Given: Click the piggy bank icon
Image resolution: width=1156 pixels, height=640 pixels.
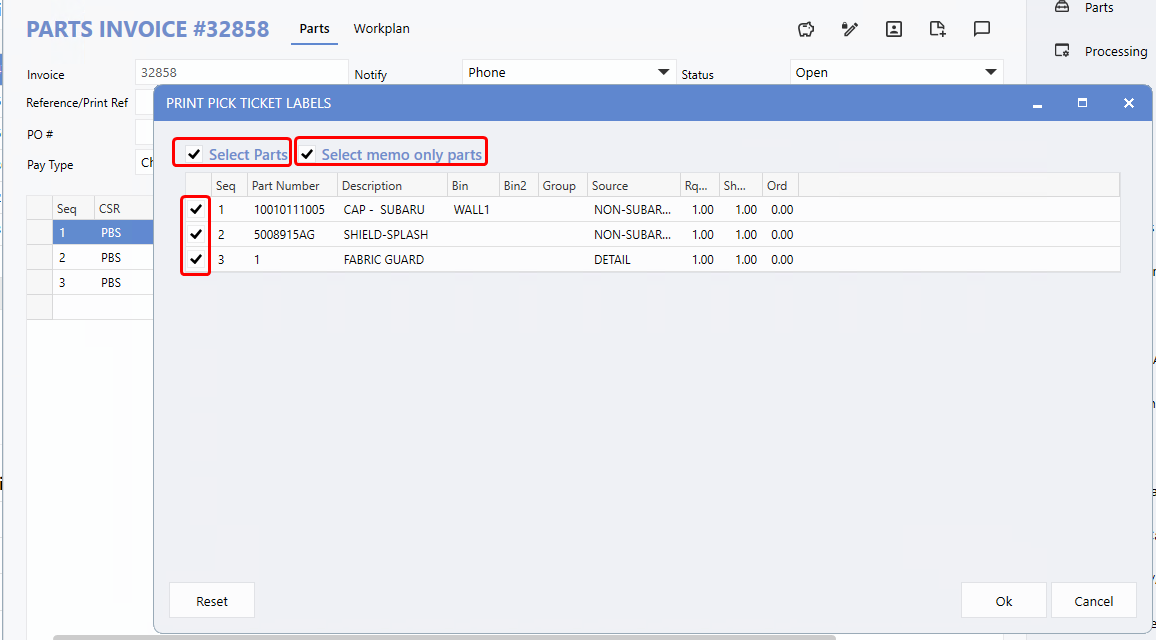Looking at the screenshot, I should [806, 29].
